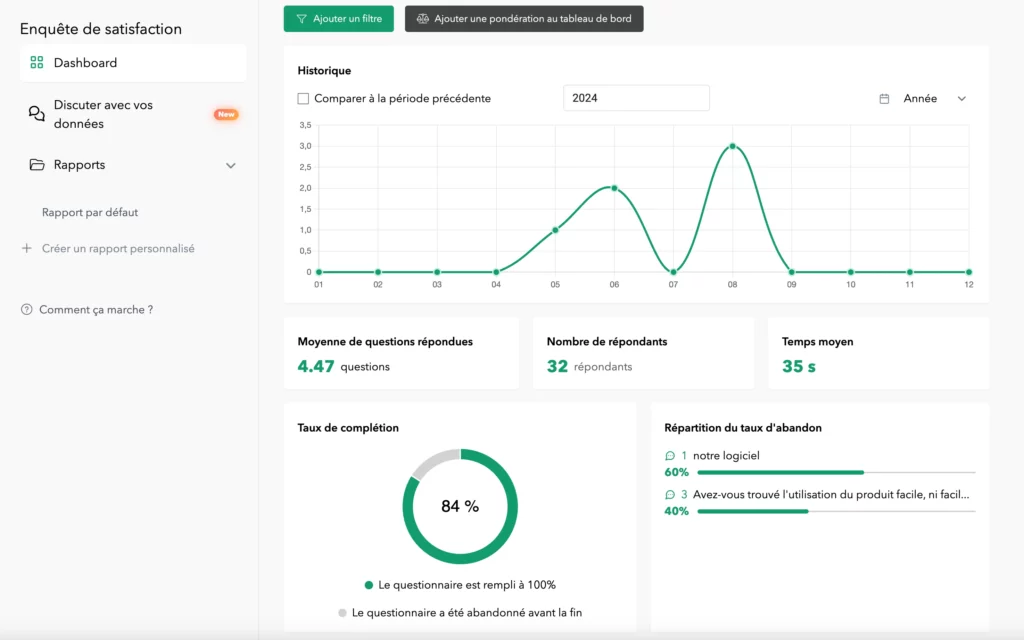Click the calendar icon beside Année

(x=884, y=98)
